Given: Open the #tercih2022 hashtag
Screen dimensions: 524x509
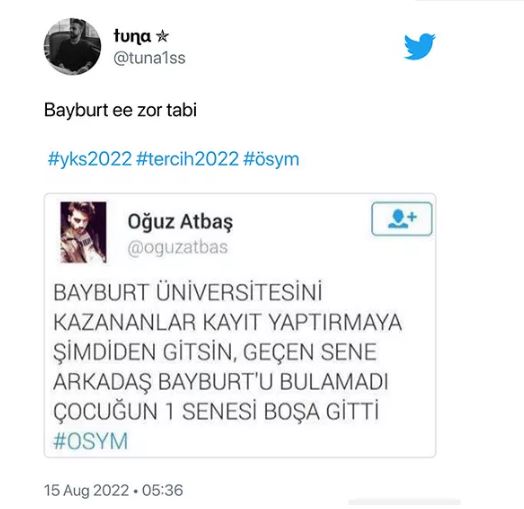Looking at the screenshot, I should tap(187, 159).
